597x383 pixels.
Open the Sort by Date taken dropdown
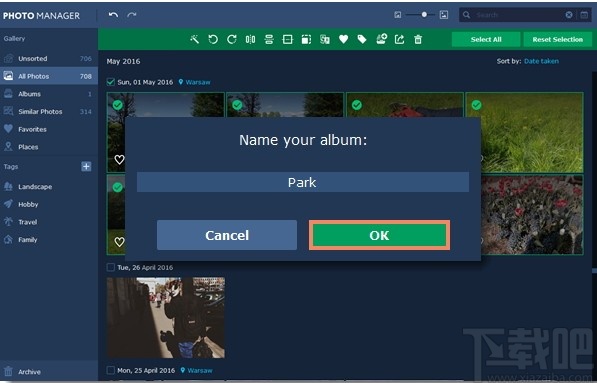click(x=541, y=61)
